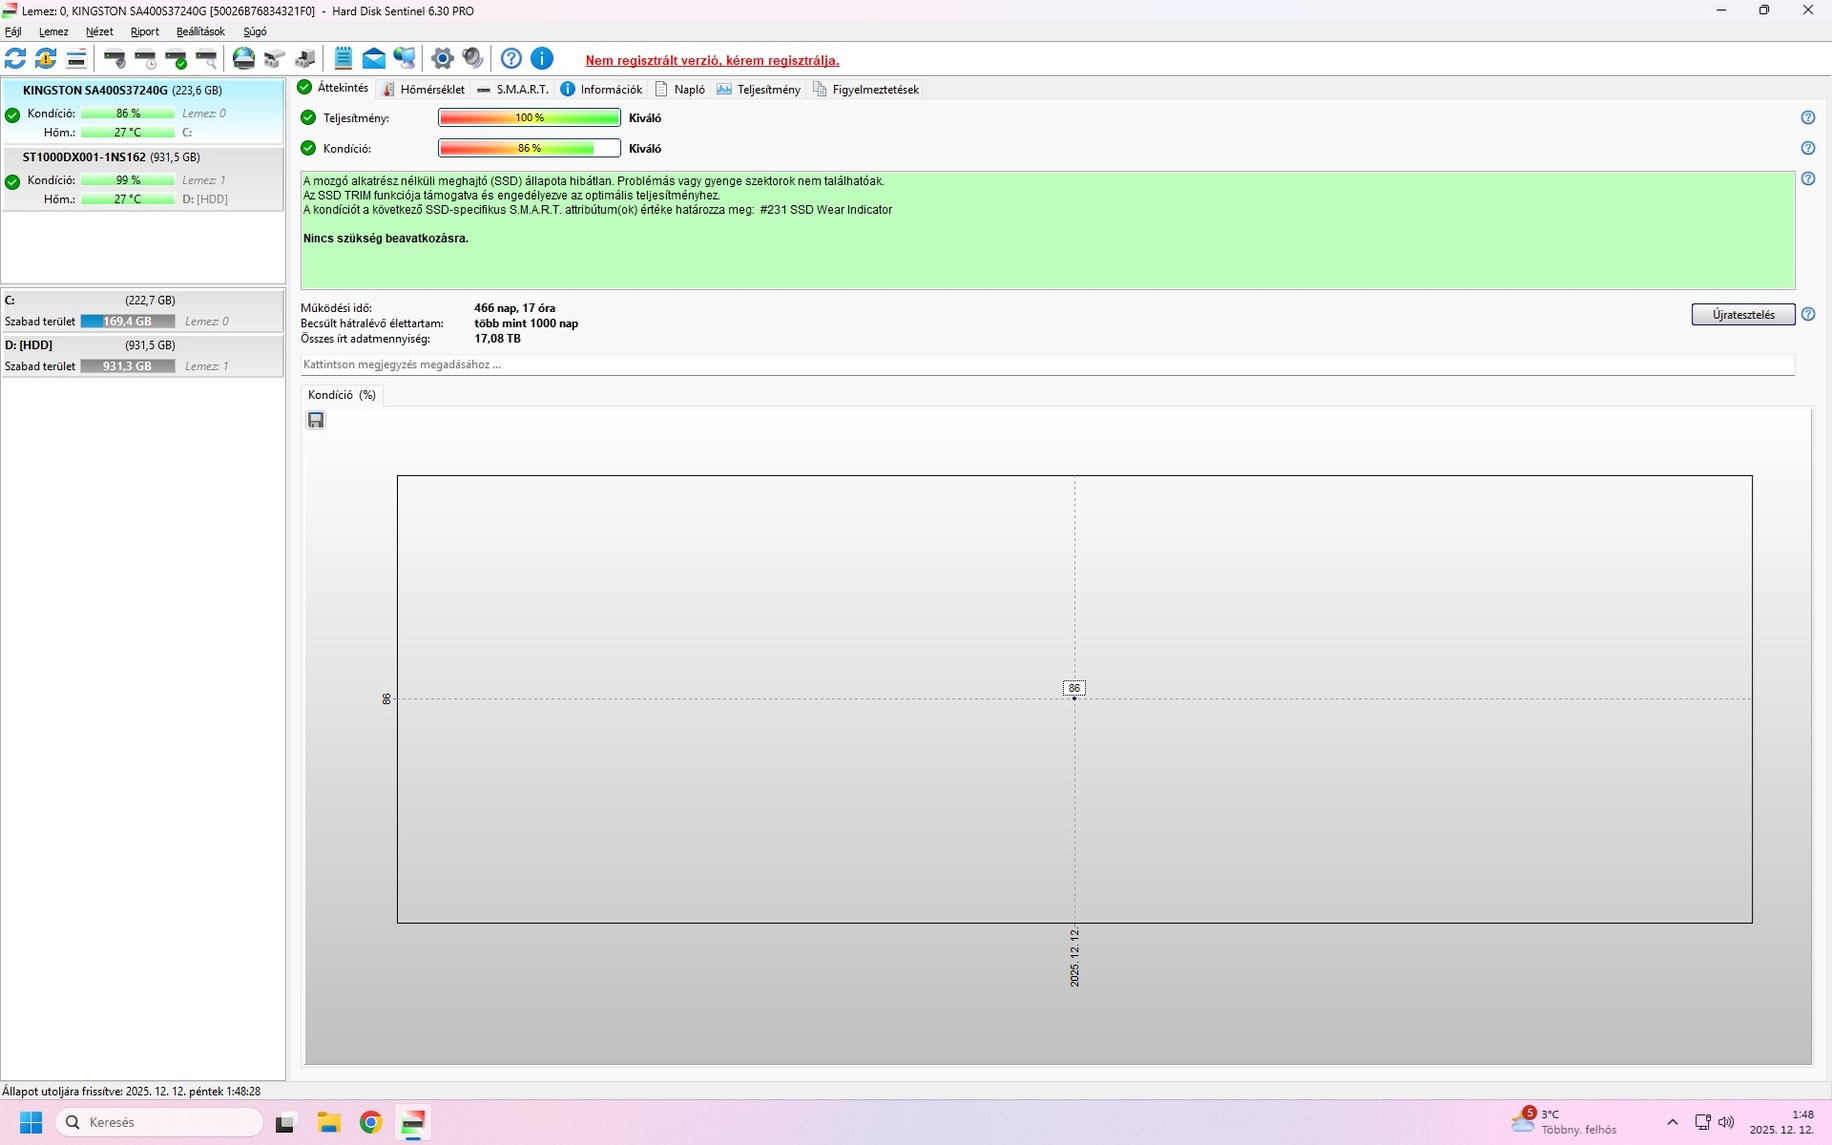Switch to the Áttekintés tab

click(x=334, y=88)
